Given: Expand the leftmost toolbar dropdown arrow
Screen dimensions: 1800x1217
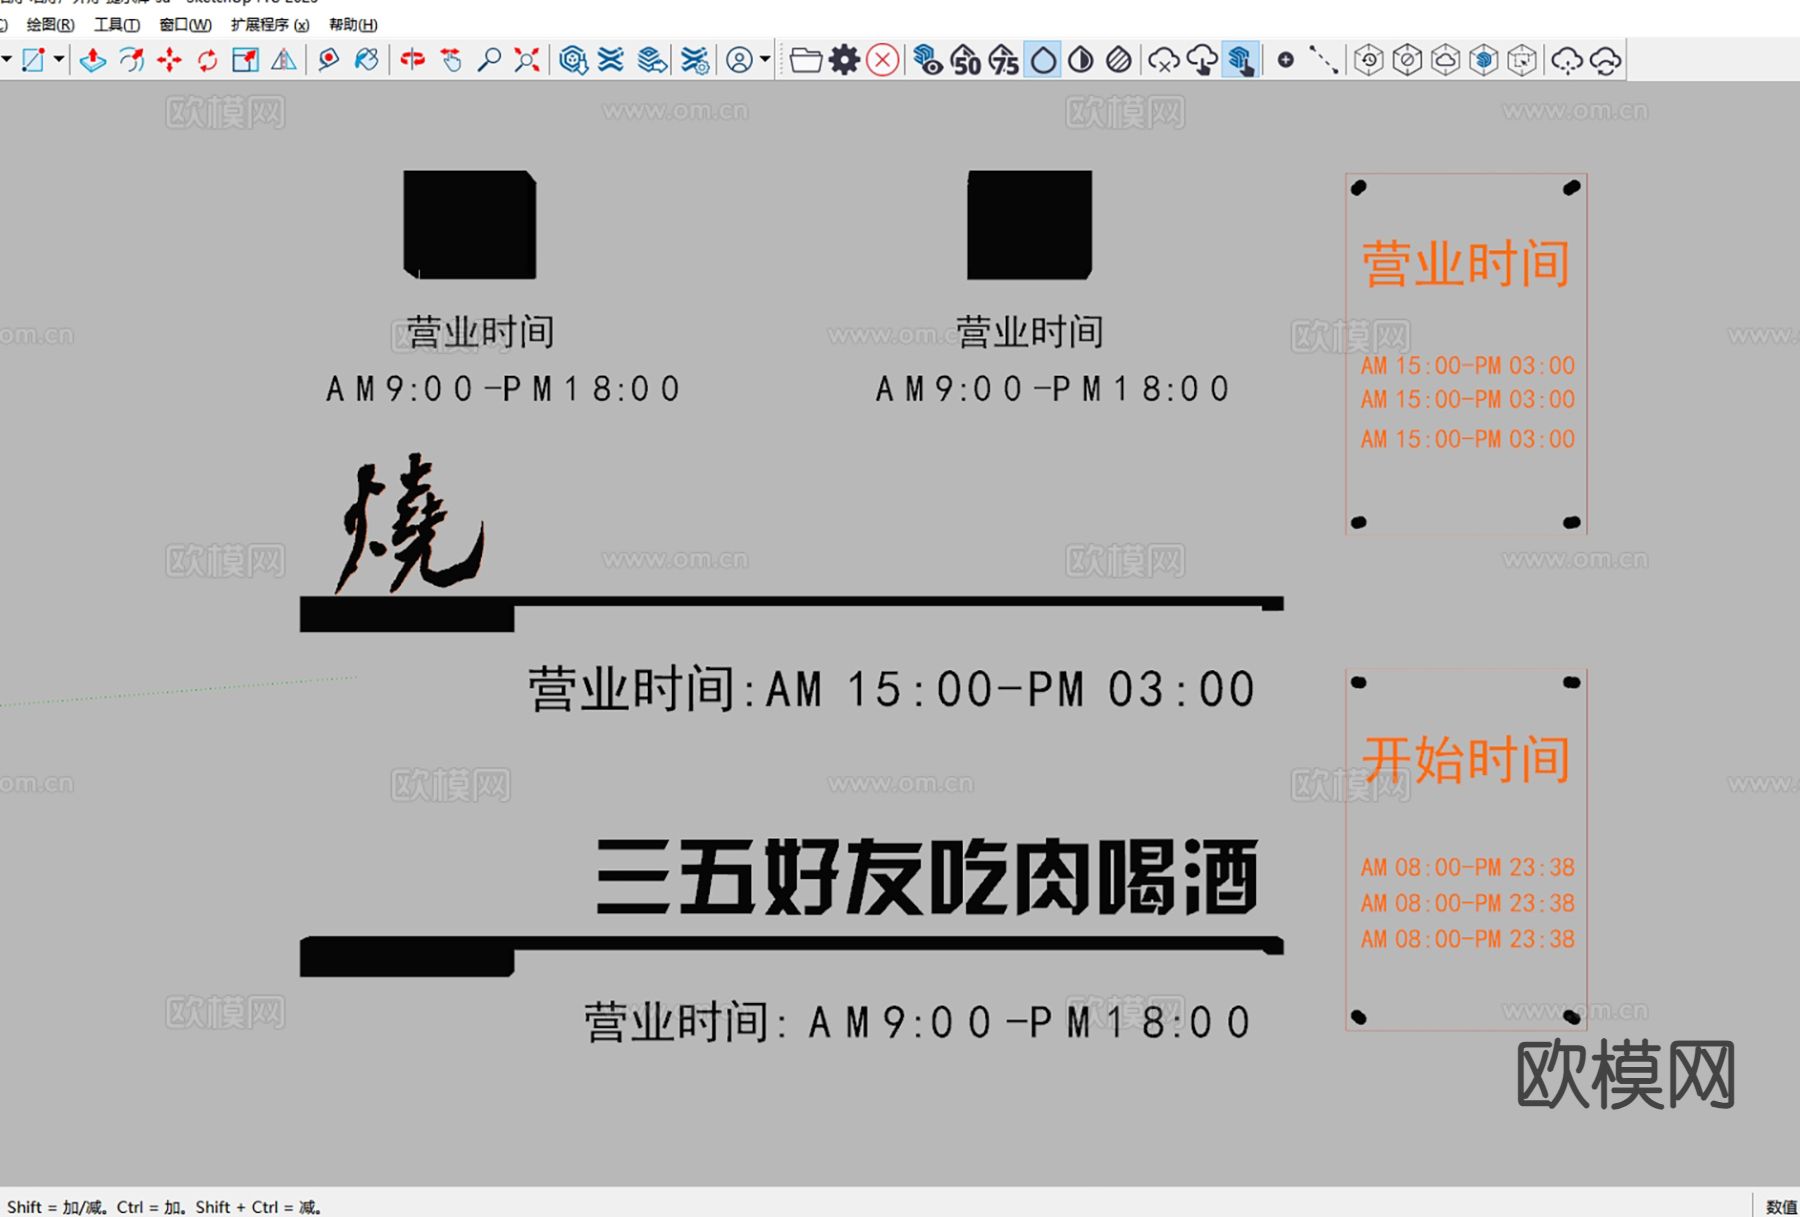Looking at the screenshot, I should tap(6, 60).
